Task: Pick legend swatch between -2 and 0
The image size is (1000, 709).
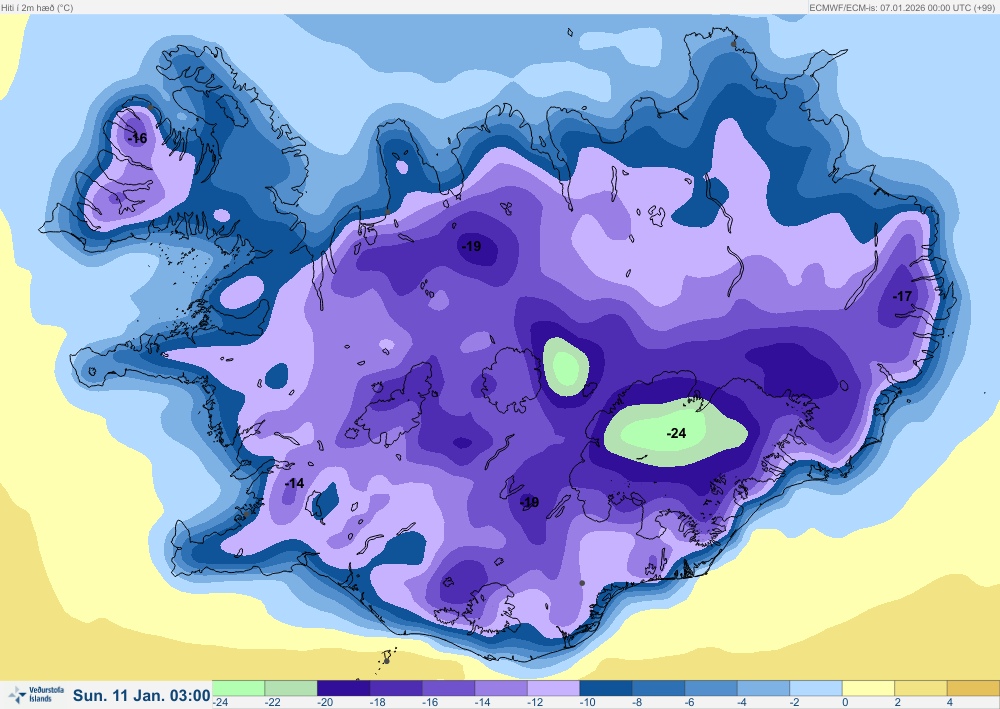Action: coord(816,688)
